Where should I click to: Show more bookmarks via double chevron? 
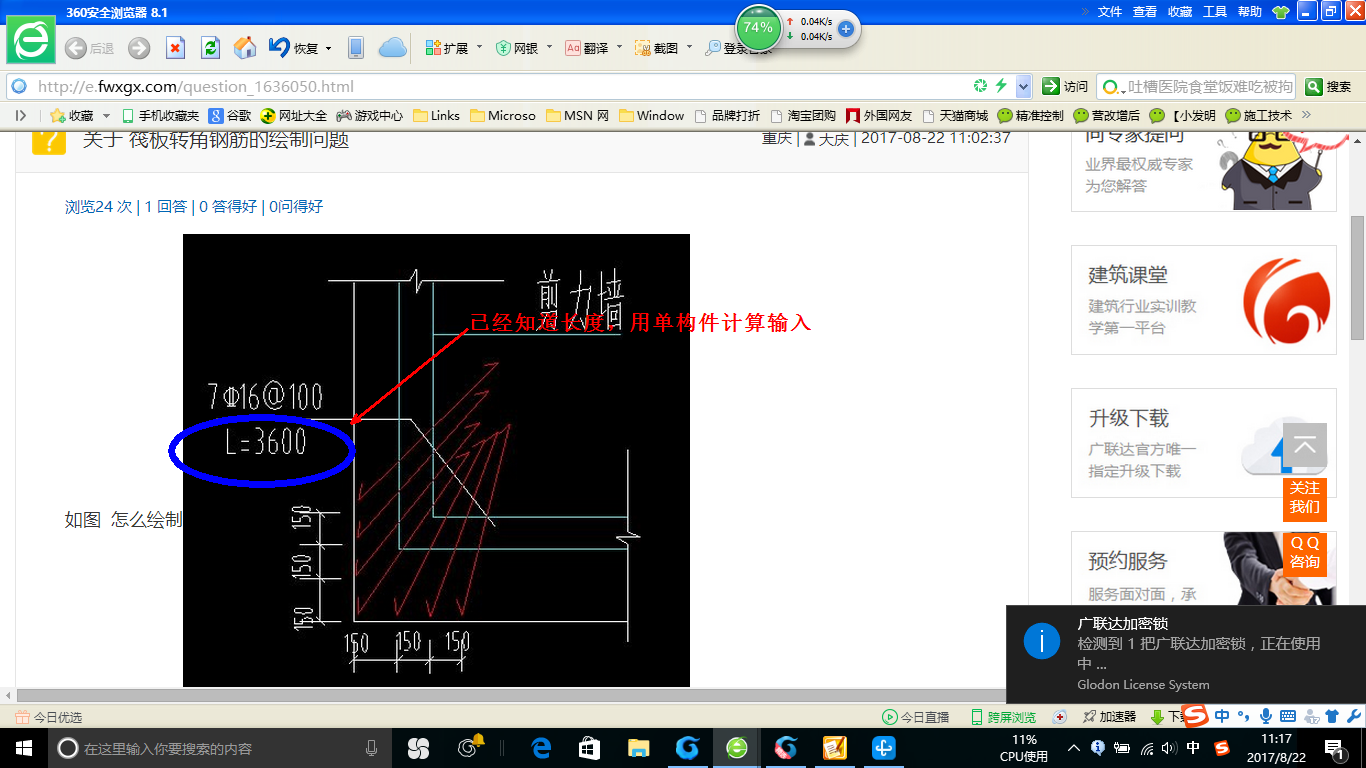tap(1305, 115)
